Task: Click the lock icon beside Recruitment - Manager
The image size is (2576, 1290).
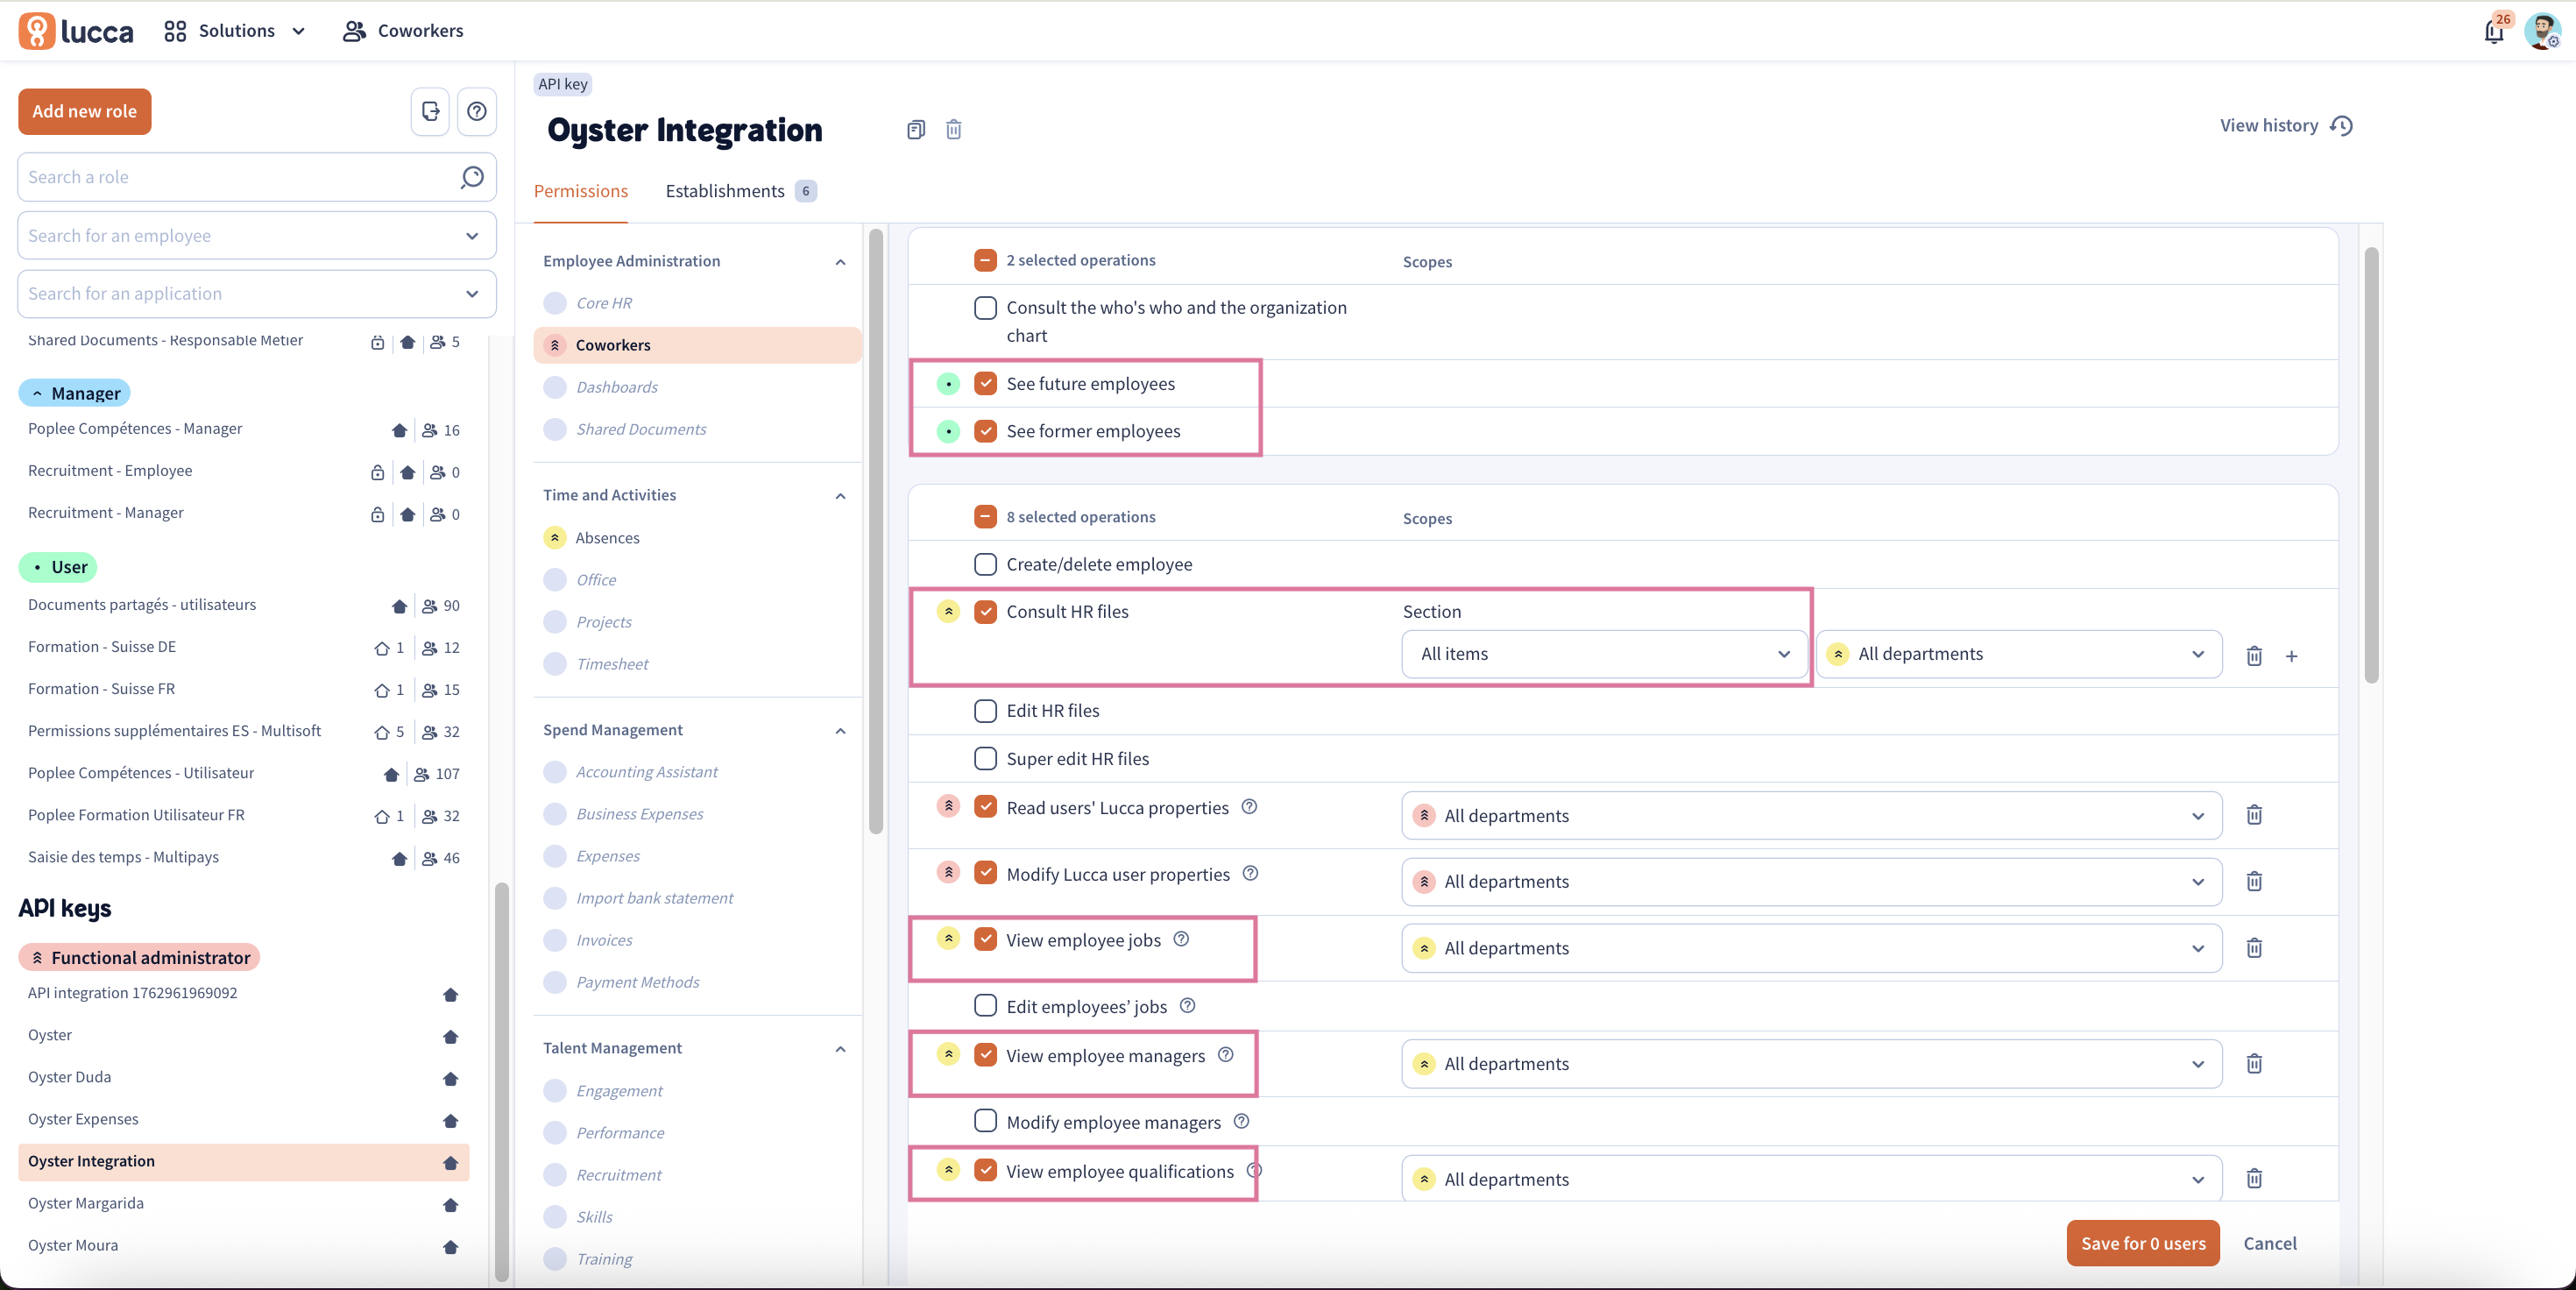Action: click(x=377, y=515)
